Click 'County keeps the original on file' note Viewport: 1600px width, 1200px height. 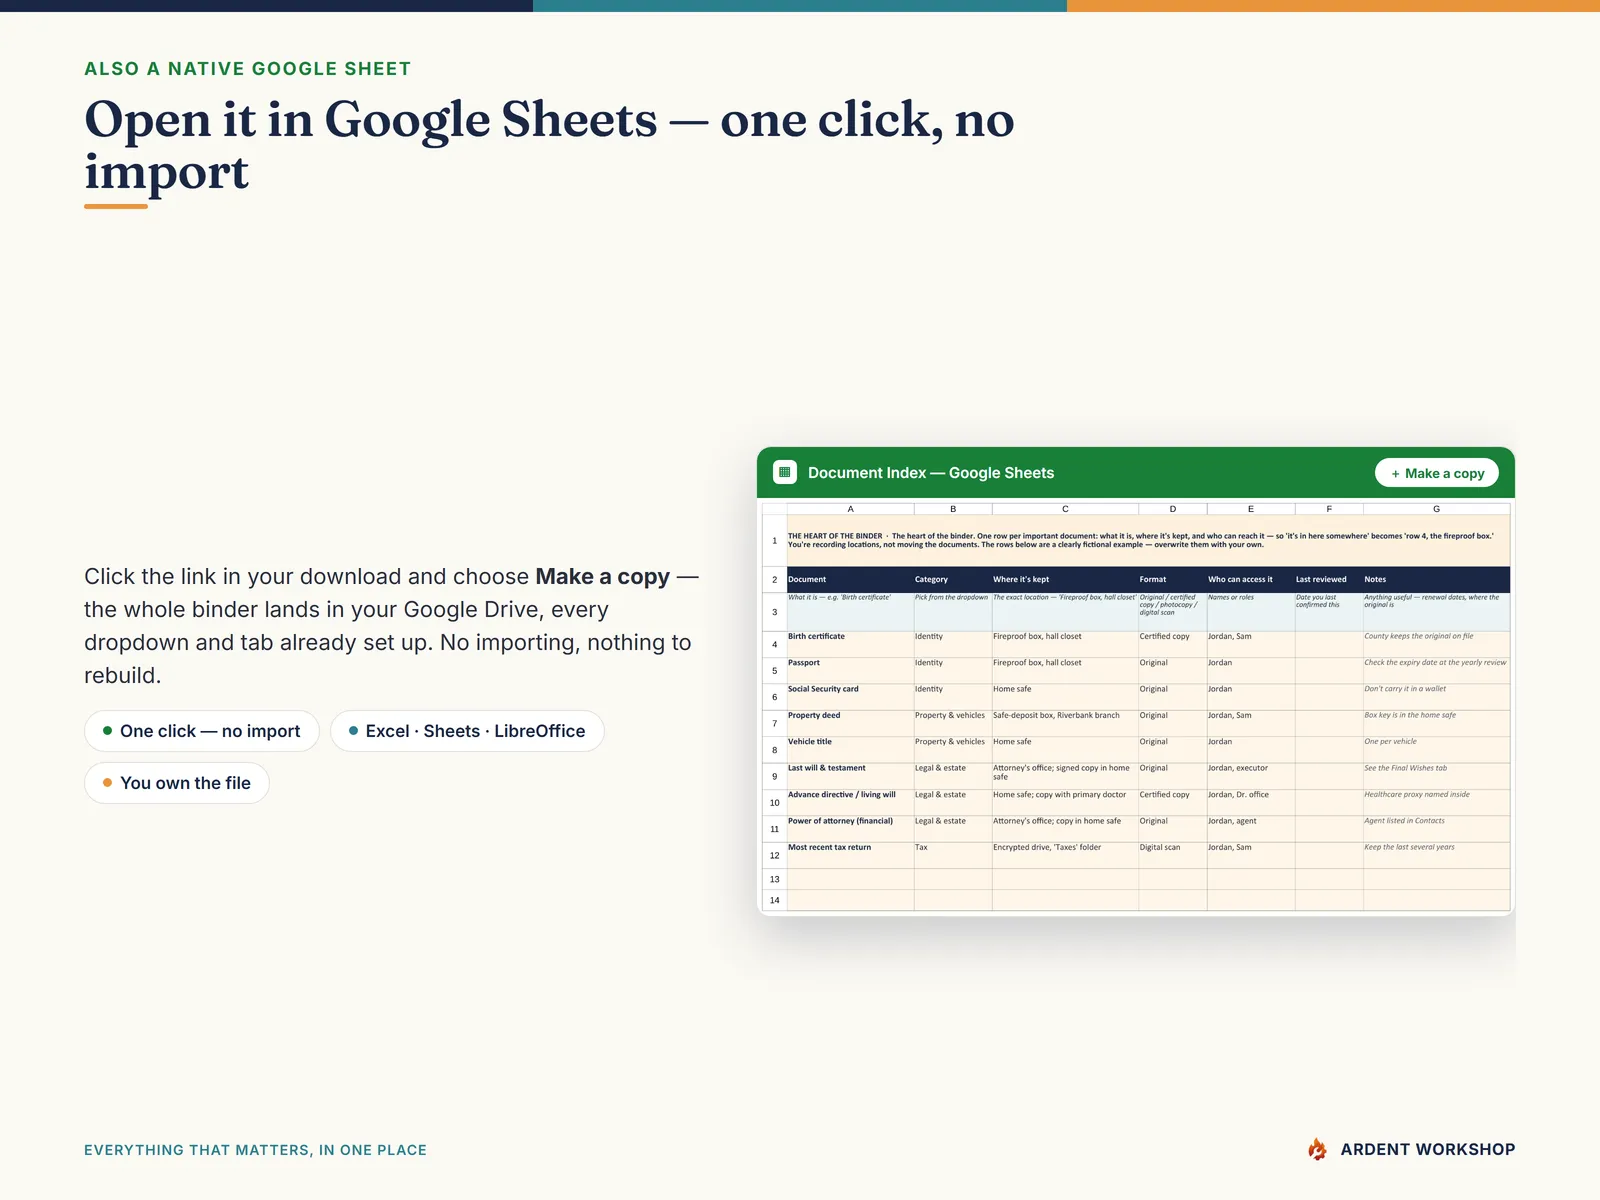1436,644
